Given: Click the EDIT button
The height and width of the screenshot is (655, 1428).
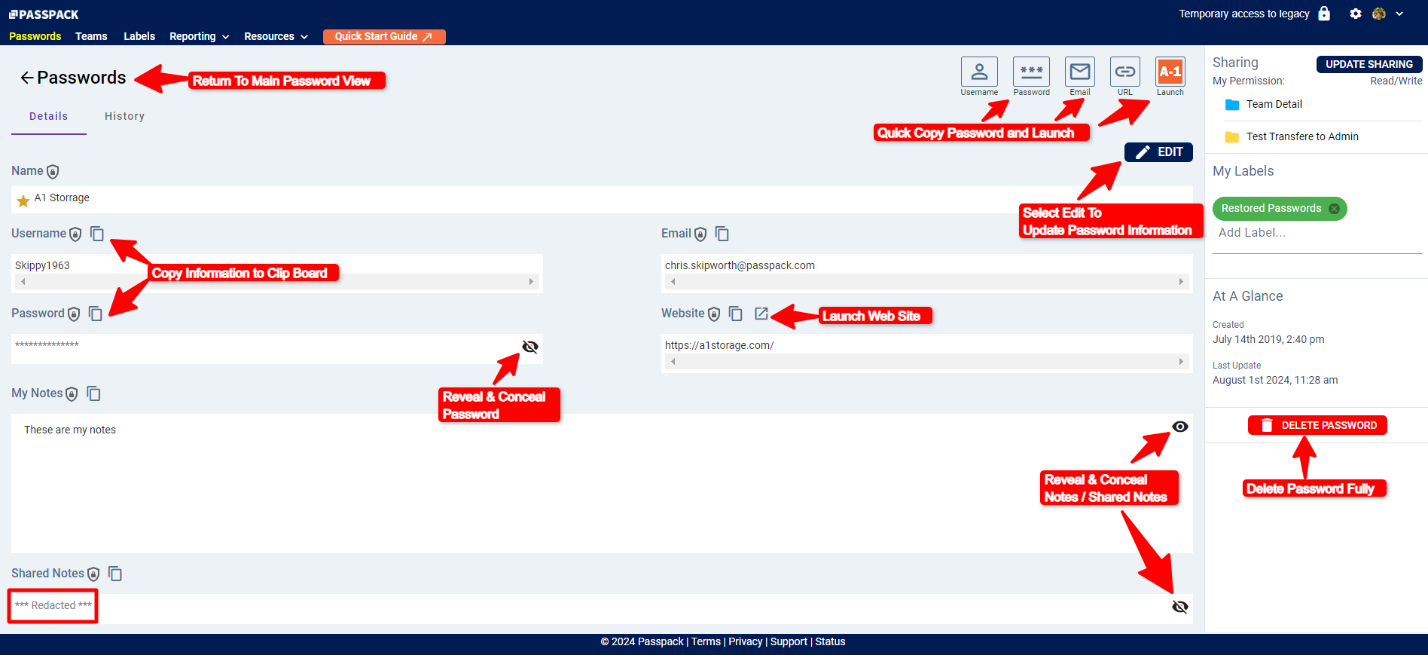Looking at the screenshot, I should pos(1159,152).
